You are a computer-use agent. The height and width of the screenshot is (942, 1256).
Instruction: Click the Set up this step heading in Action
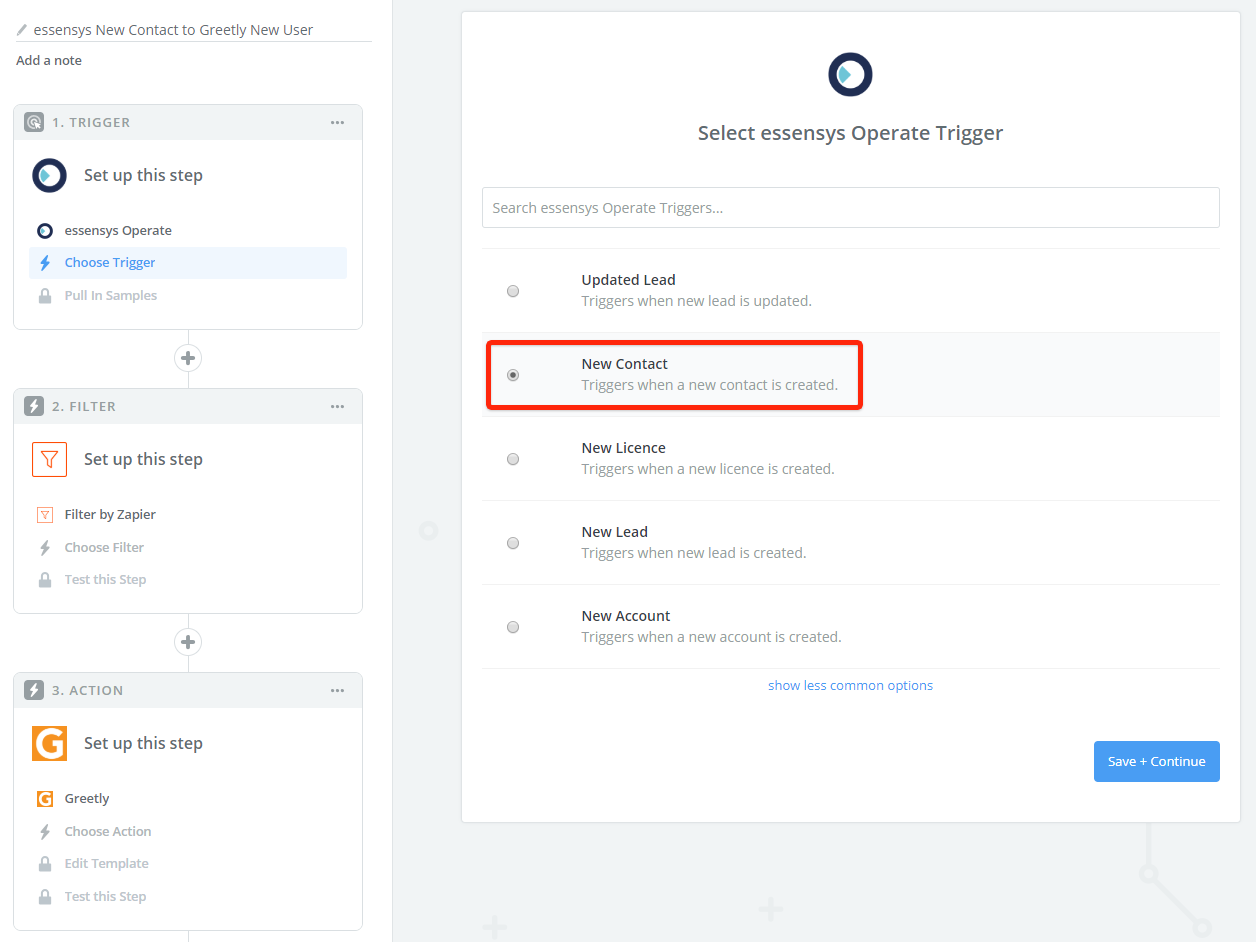[143, 743]
